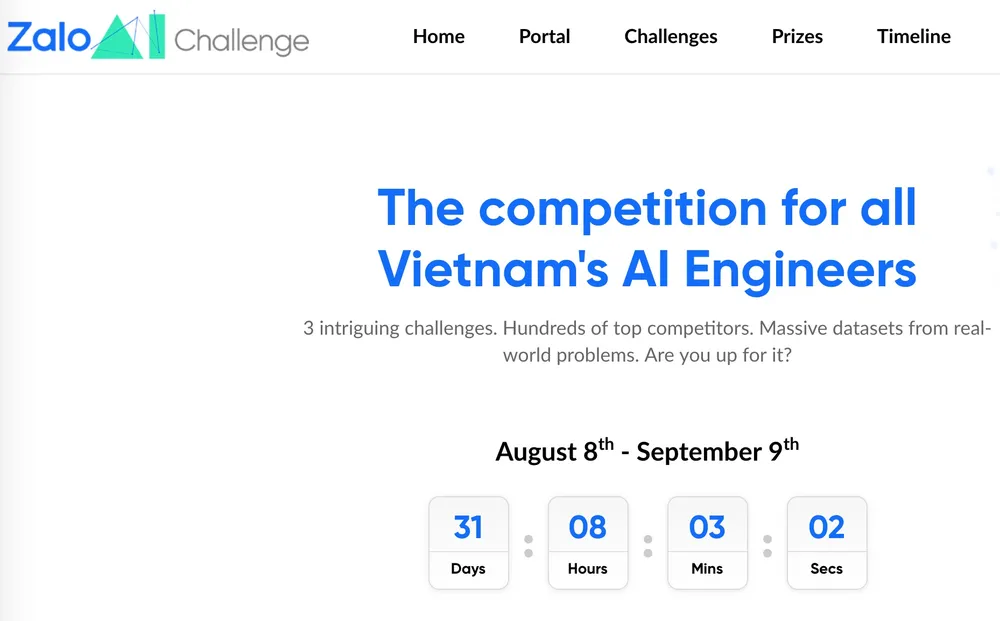Click colon separator between Hours and Mins

(648, 546)
